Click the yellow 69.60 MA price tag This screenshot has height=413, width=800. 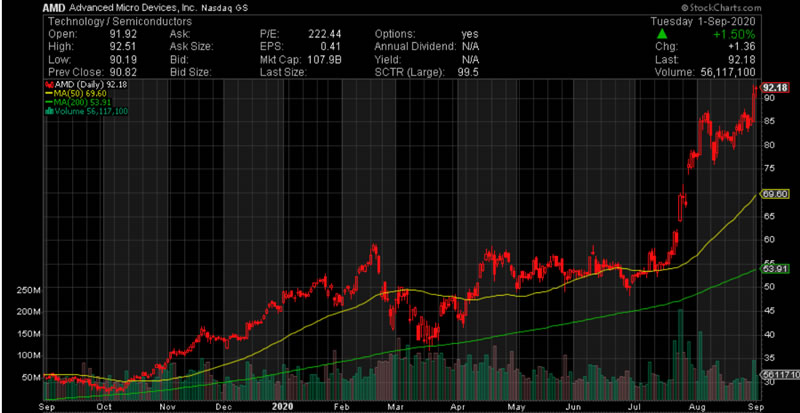pyautogui.click(x=775, y=194)
